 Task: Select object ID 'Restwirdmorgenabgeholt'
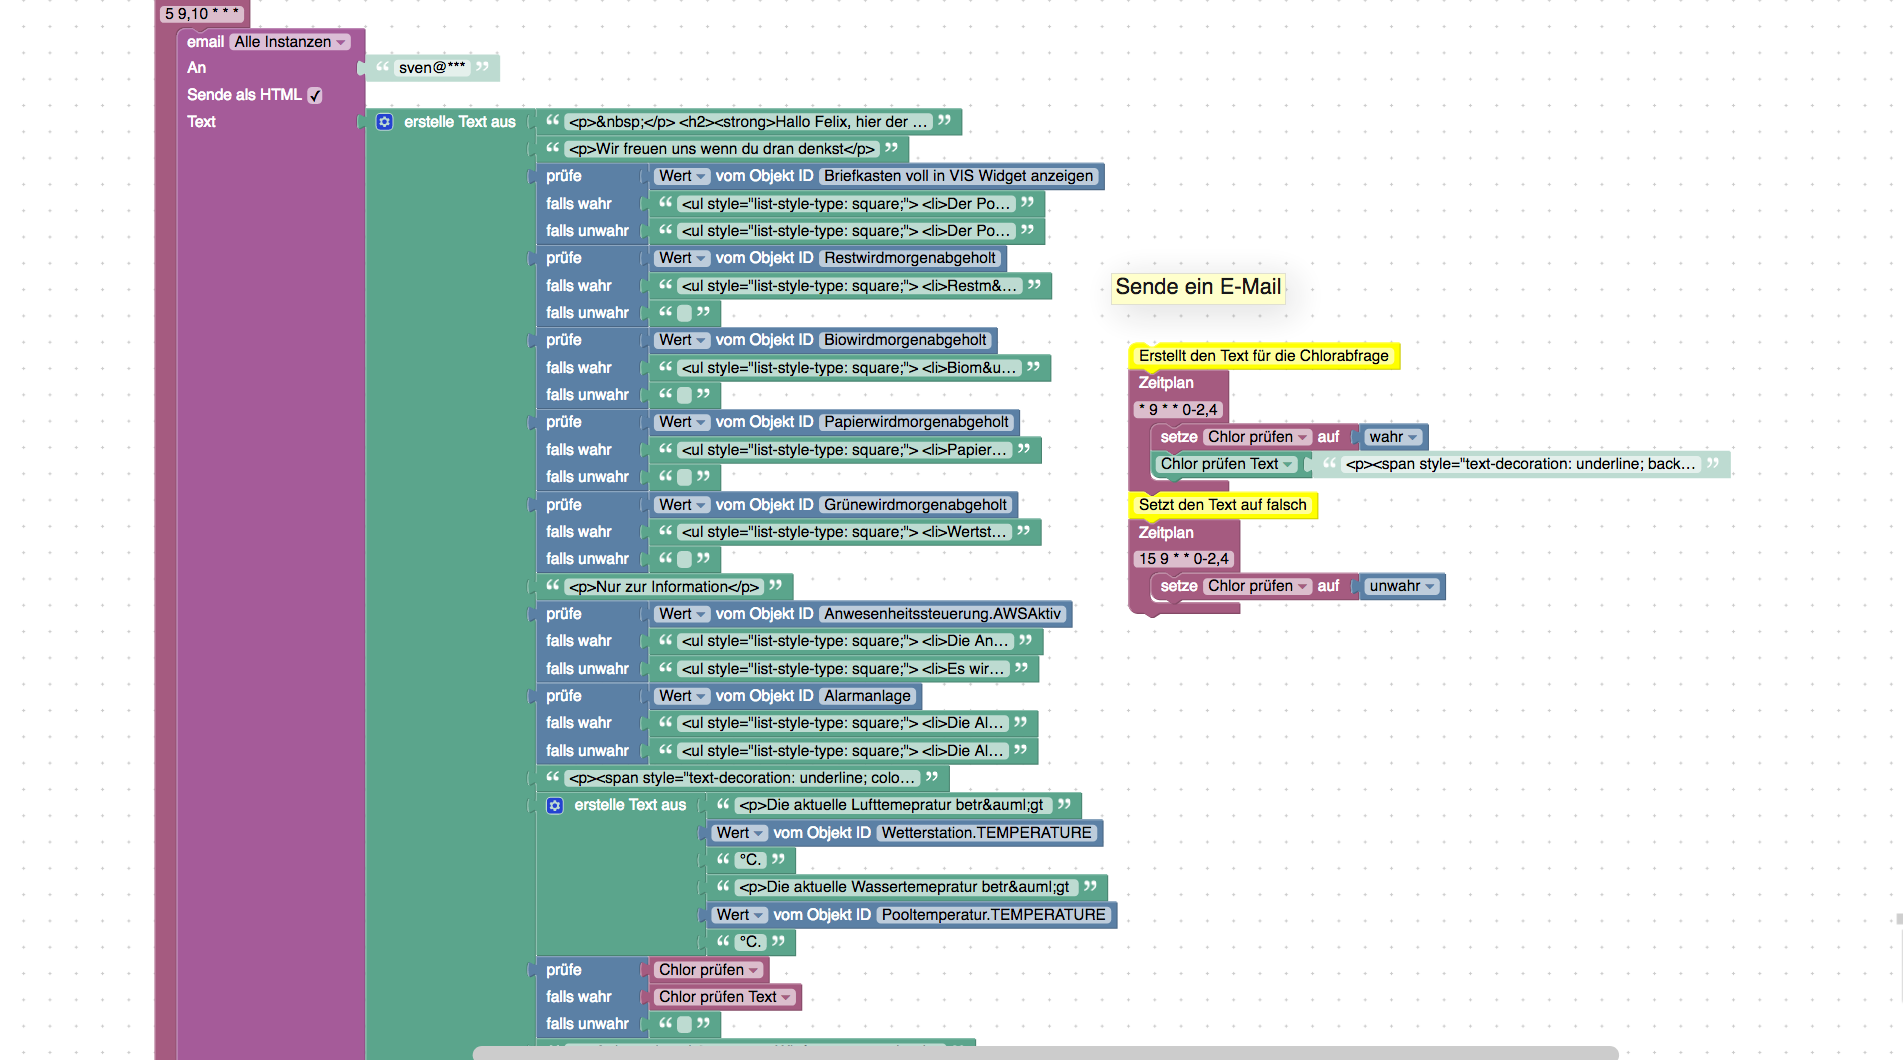(910, 258)
